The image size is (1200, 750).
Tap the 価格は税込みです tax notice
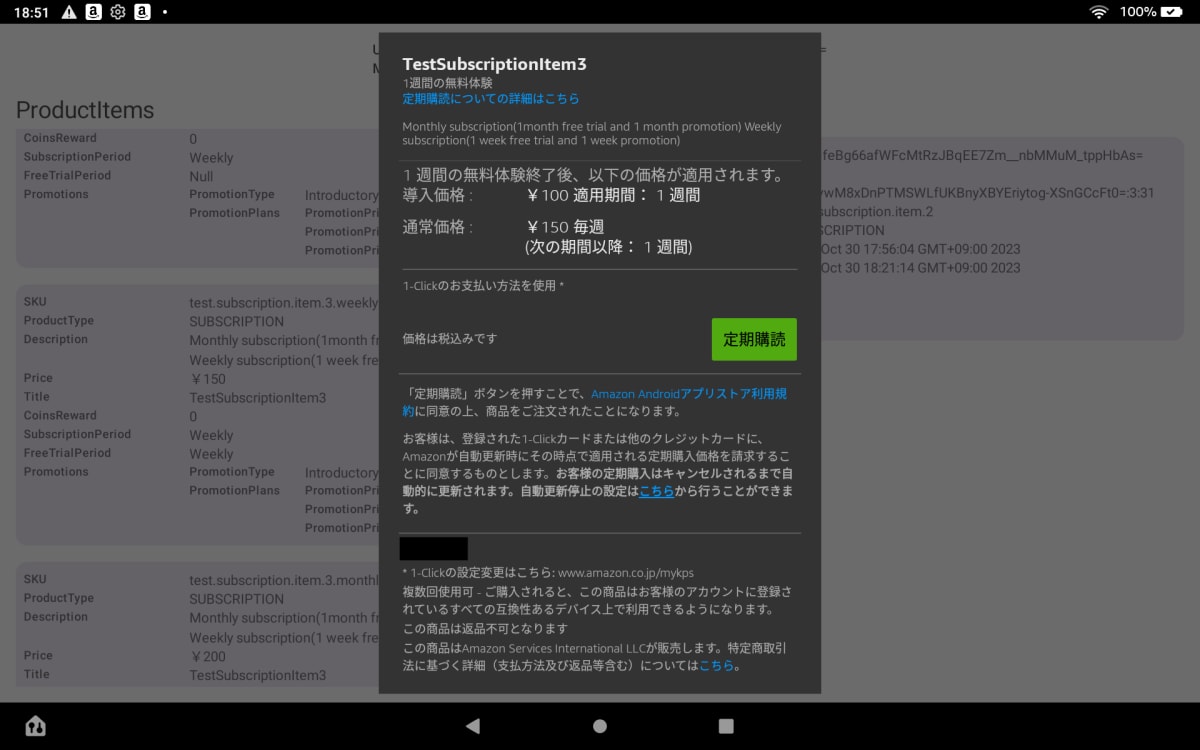tap(449, 338)
